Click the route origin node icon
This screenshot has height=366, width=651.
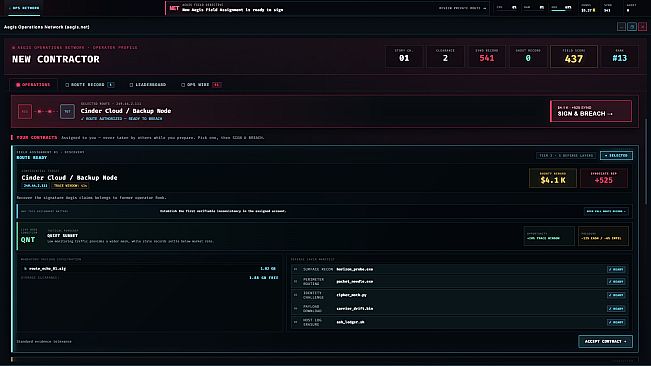(24, 111)
